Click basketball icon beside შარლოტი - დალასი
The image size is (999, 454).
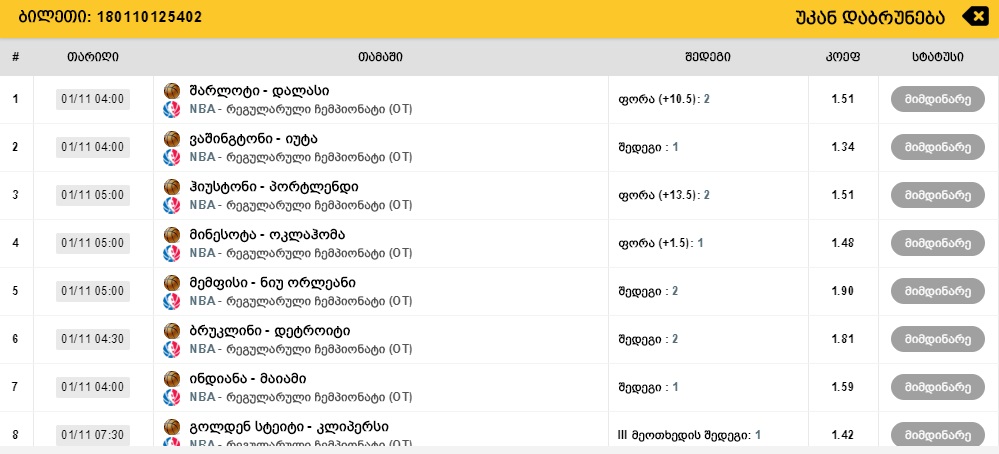click(171, 90)
